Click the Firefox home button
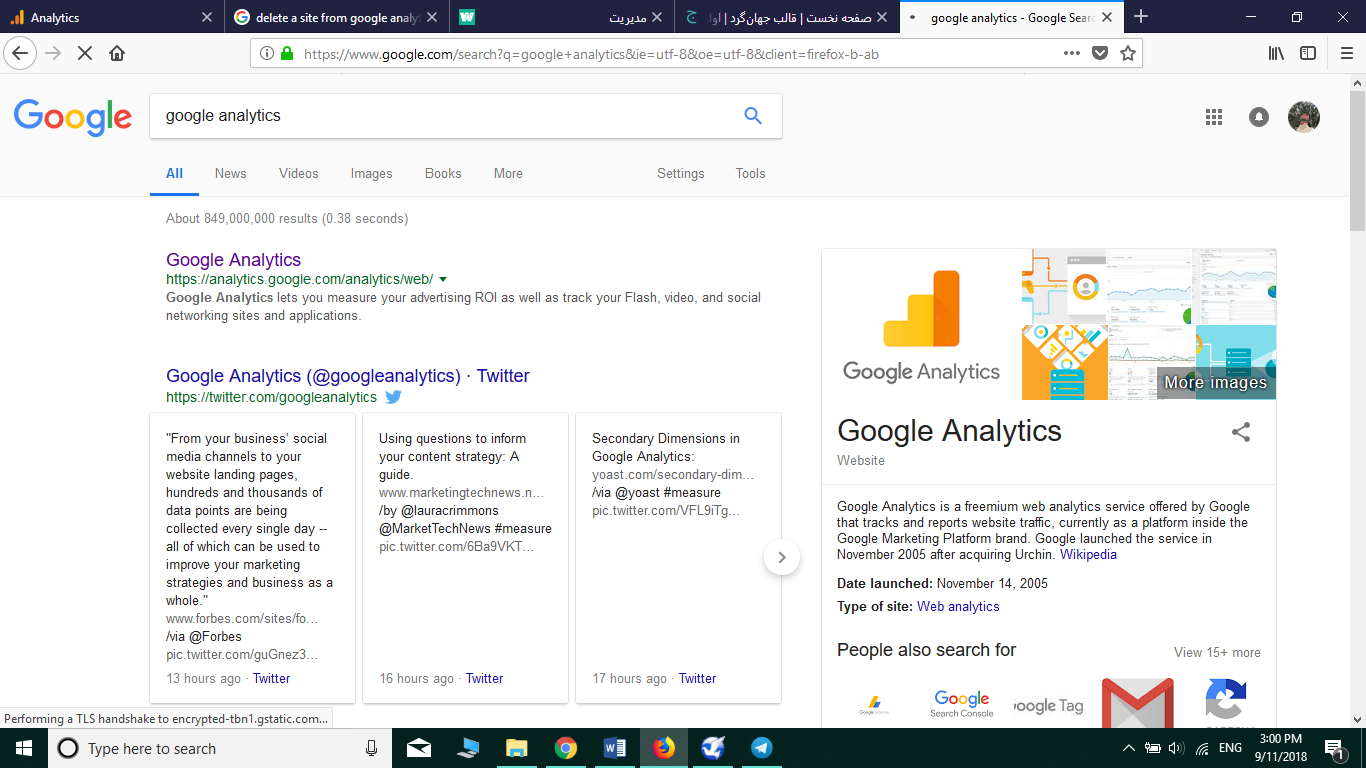The height and width of the screenshot is (768, 1366). pyautogui.click(x=117, y=54)
